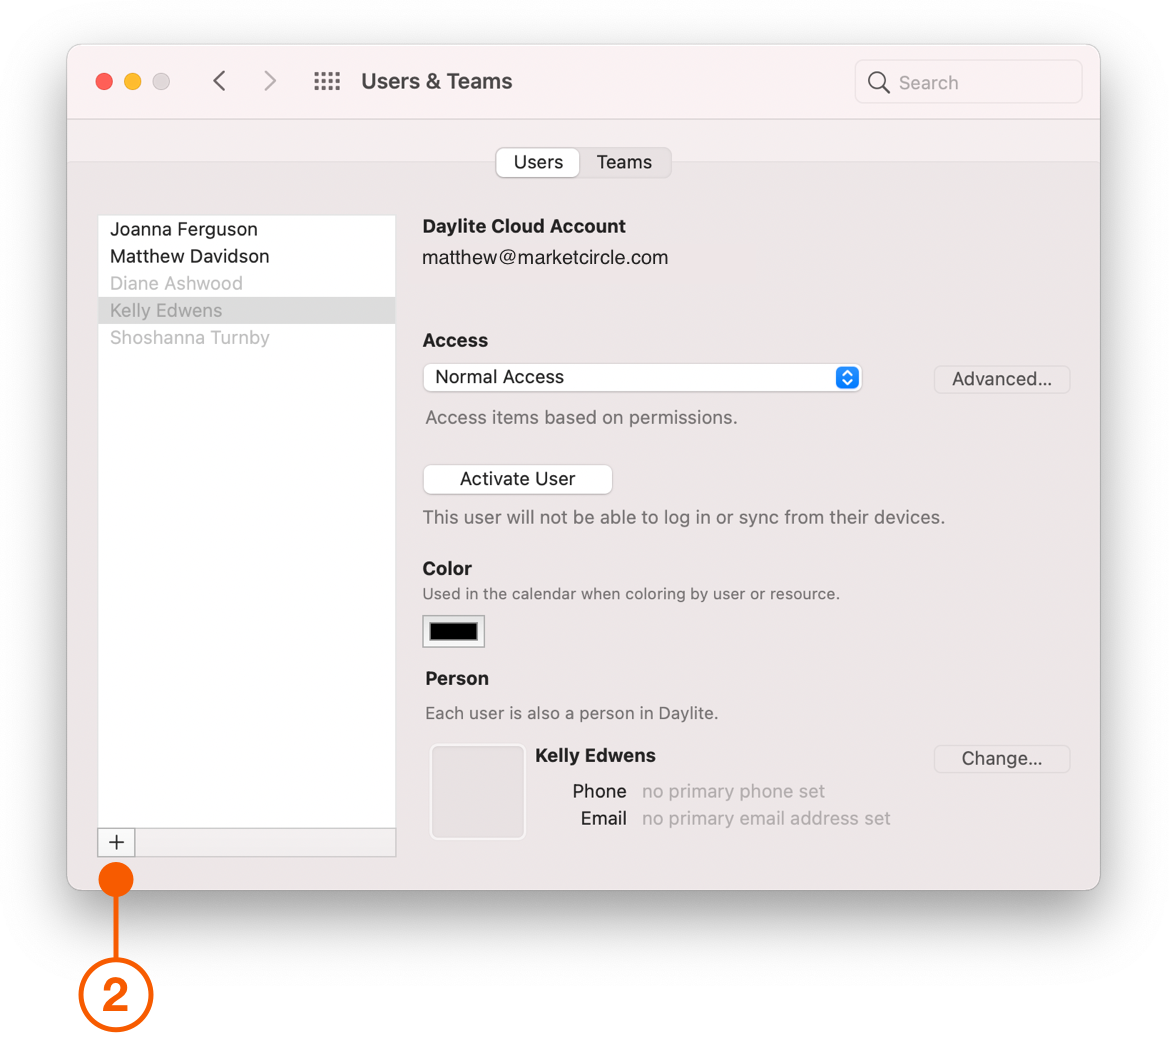Switch to the Teams tab

pyautogui.click(x=624, y=162)
